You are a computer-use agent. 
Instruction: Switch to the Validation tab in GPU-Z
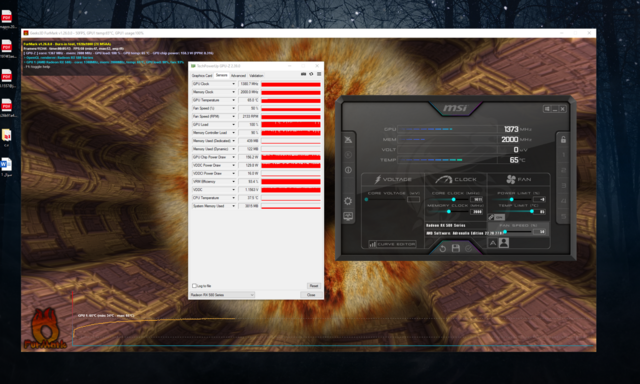(x=256, y=75)
